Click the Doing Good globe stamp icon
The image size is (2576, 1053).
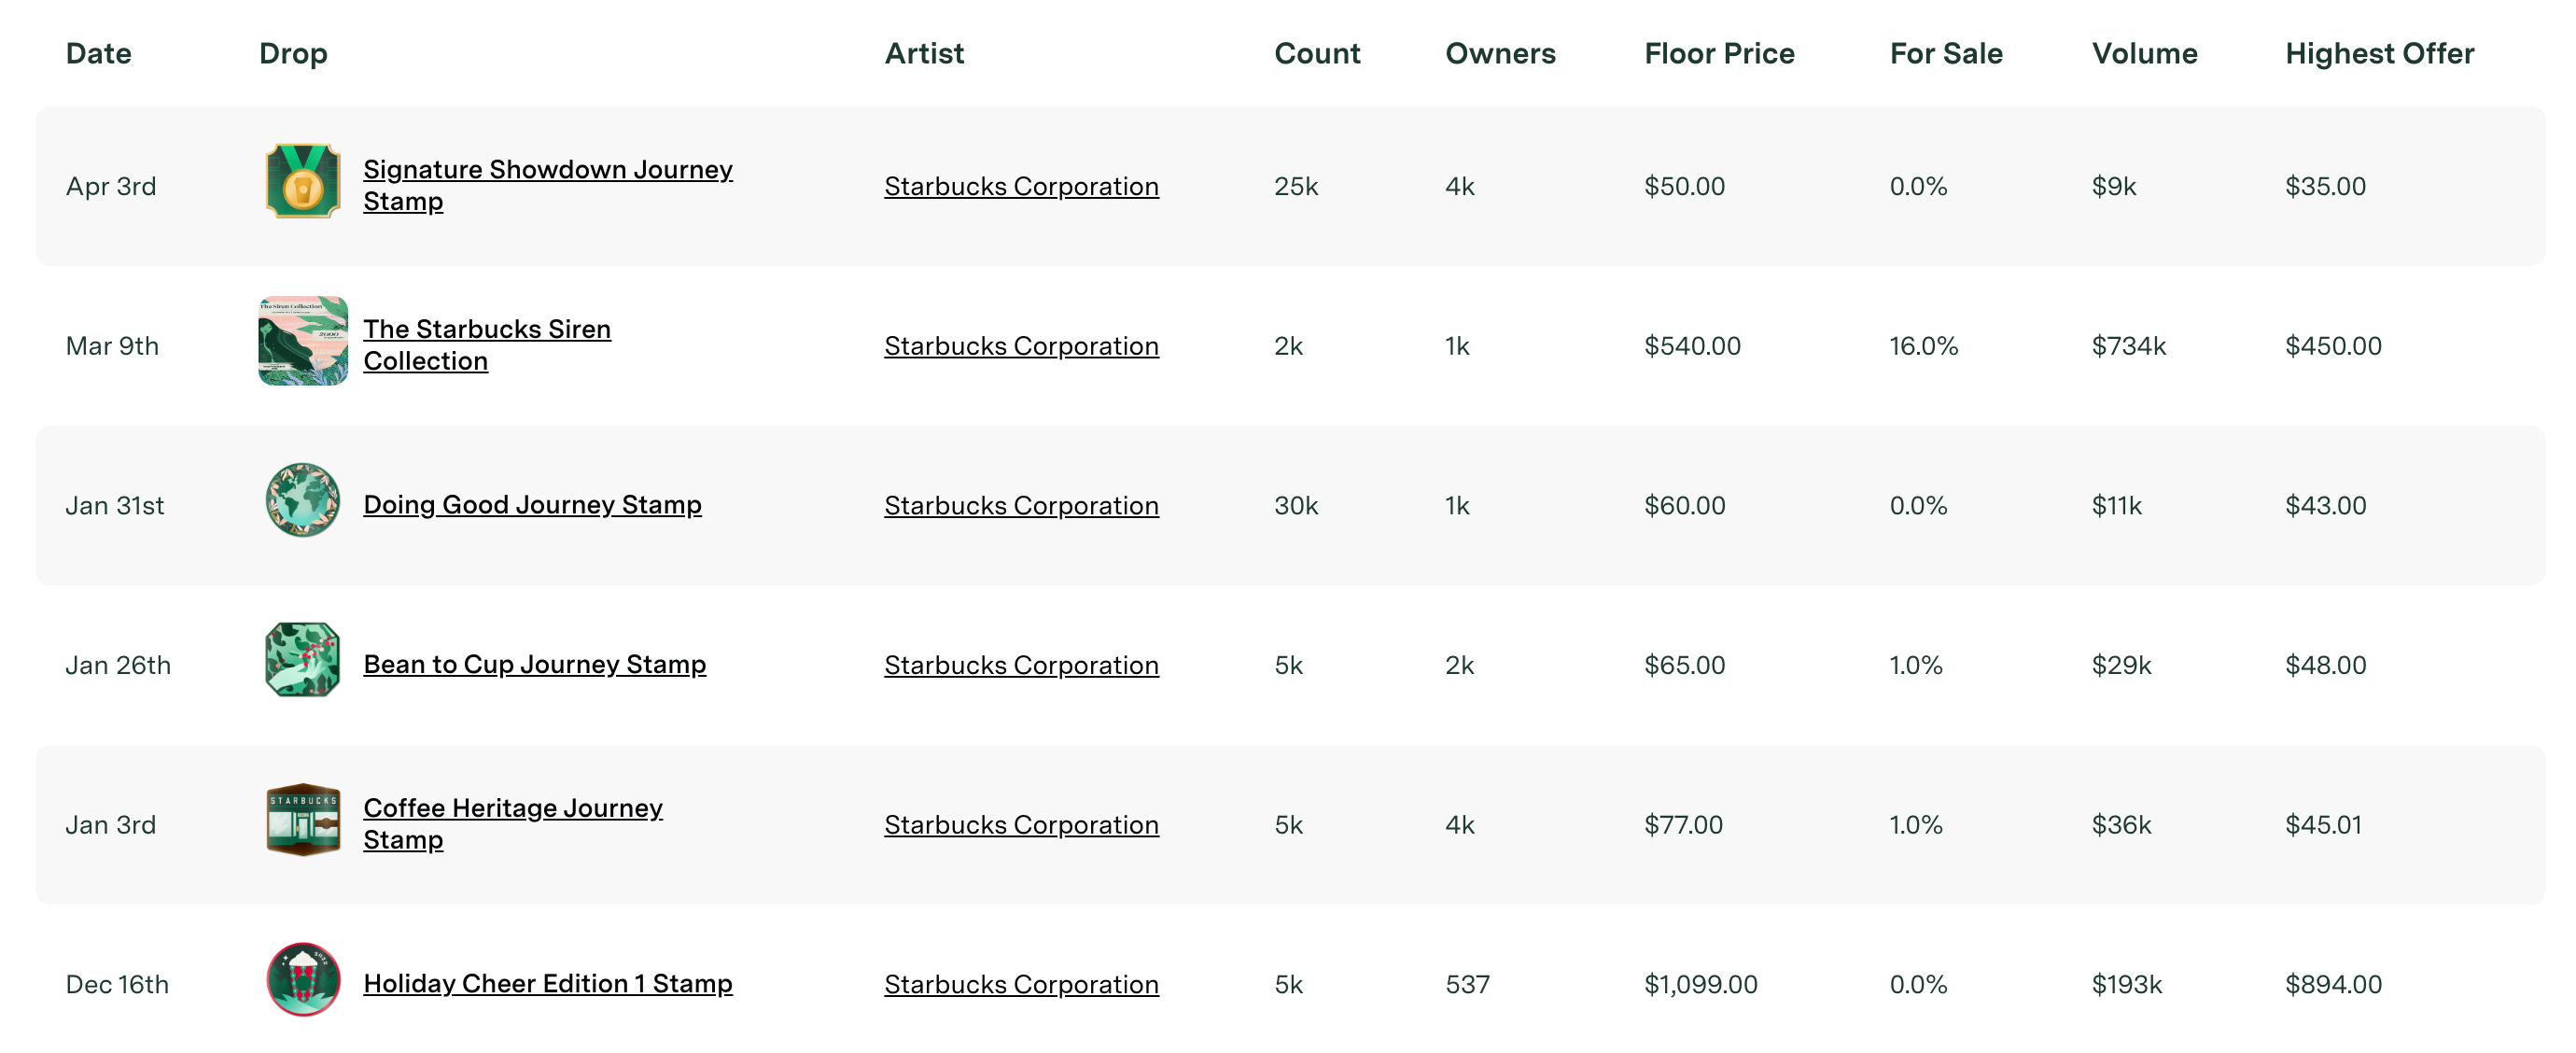tap(302, 500)
